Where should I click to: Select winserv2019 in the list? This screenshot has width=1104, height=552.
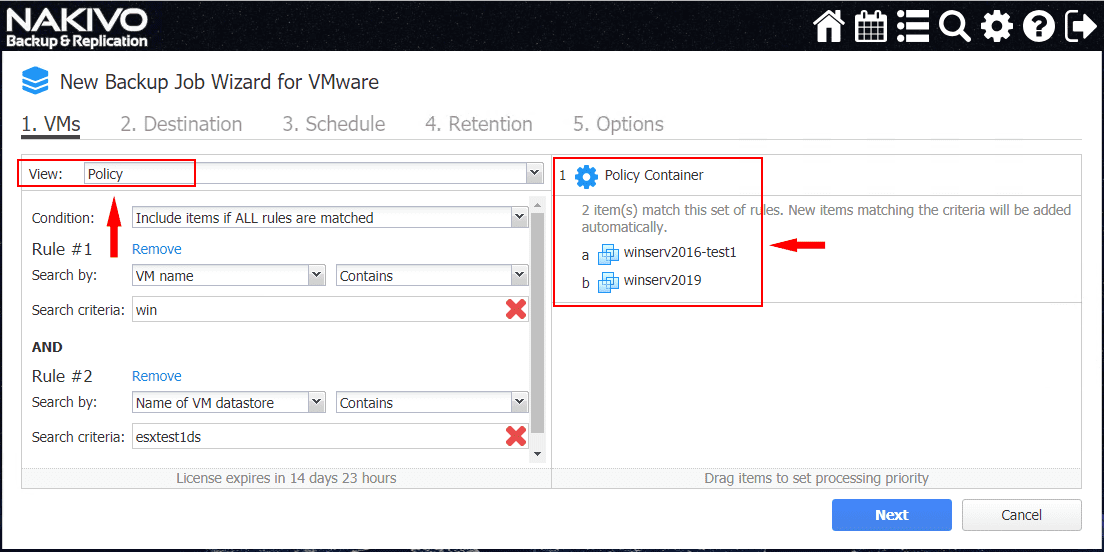(x=663, y=281)
